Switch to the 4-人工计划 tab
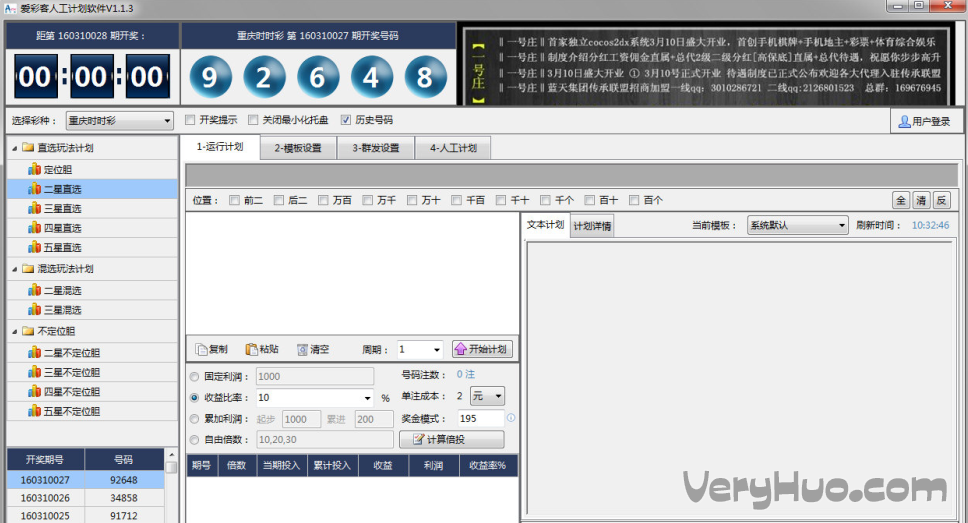Image resolution: width=968 pixels, height=523 pixels. point(453,148)
